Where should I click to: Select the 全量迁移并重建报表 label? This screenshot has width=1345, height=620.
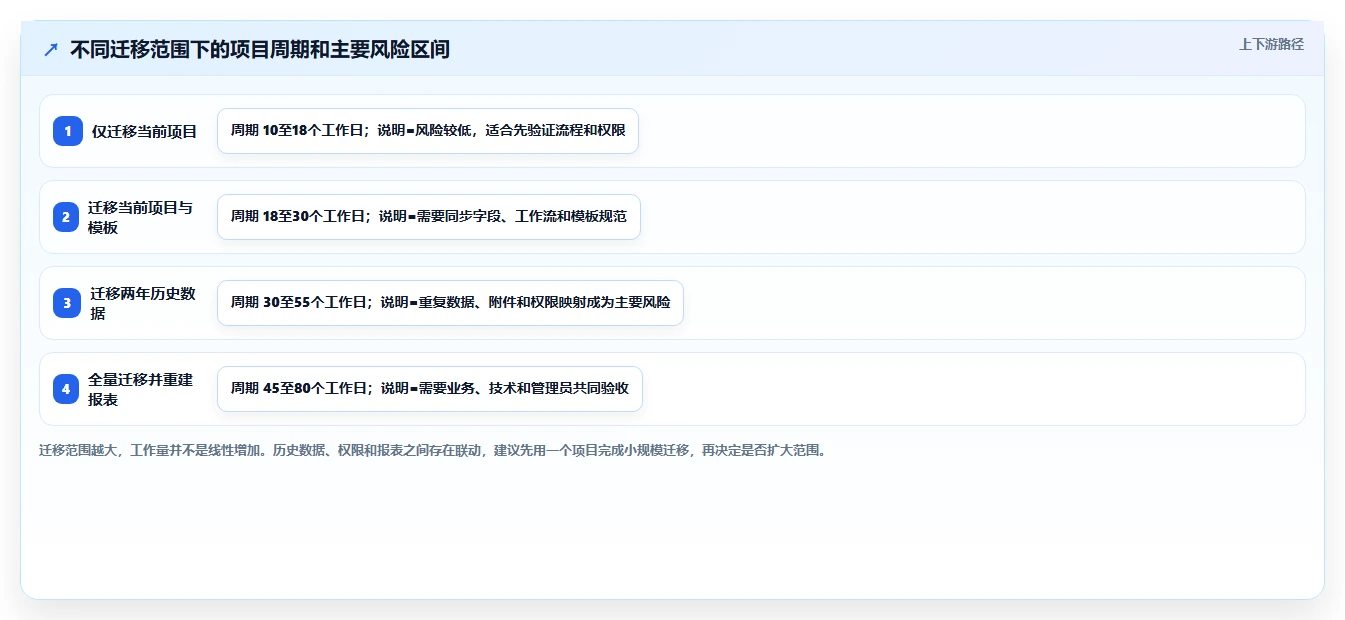click(x=140, y=389)
